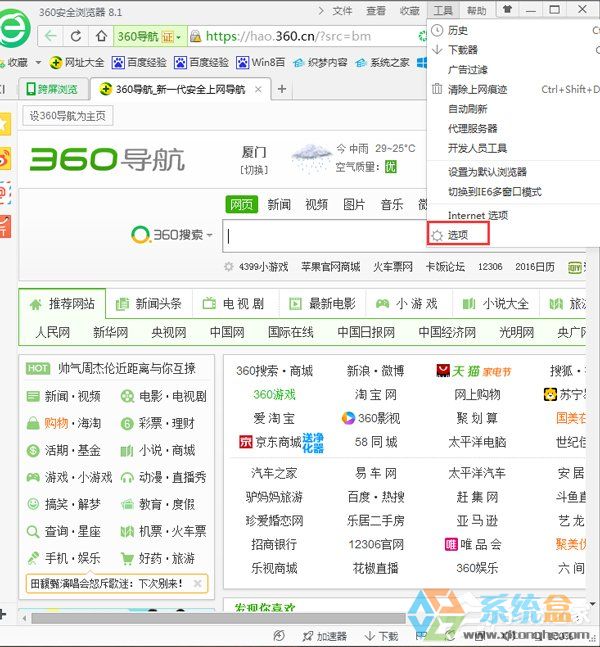
Task: Switch to 最新电影 tab
Action: coord(322,304)
